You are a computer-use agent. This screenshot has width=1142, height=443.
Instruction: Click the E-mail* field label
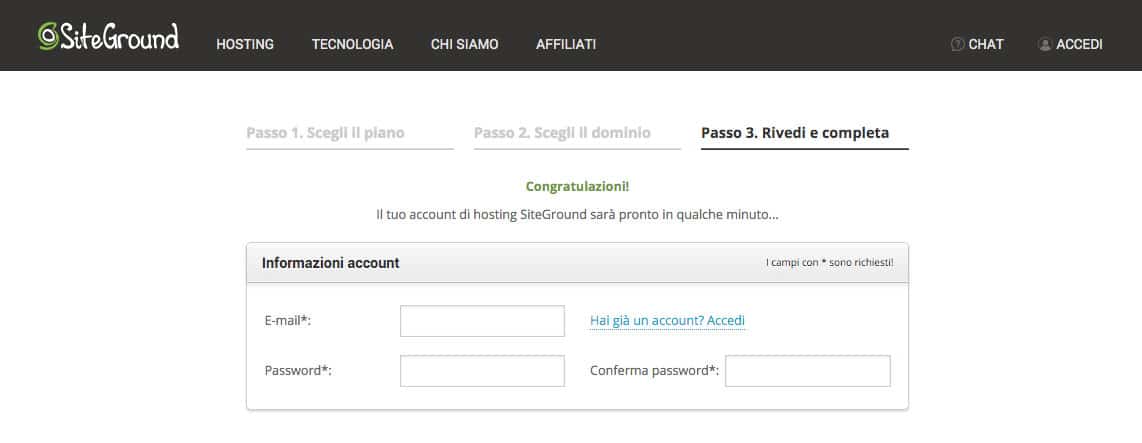pos(288,321)
